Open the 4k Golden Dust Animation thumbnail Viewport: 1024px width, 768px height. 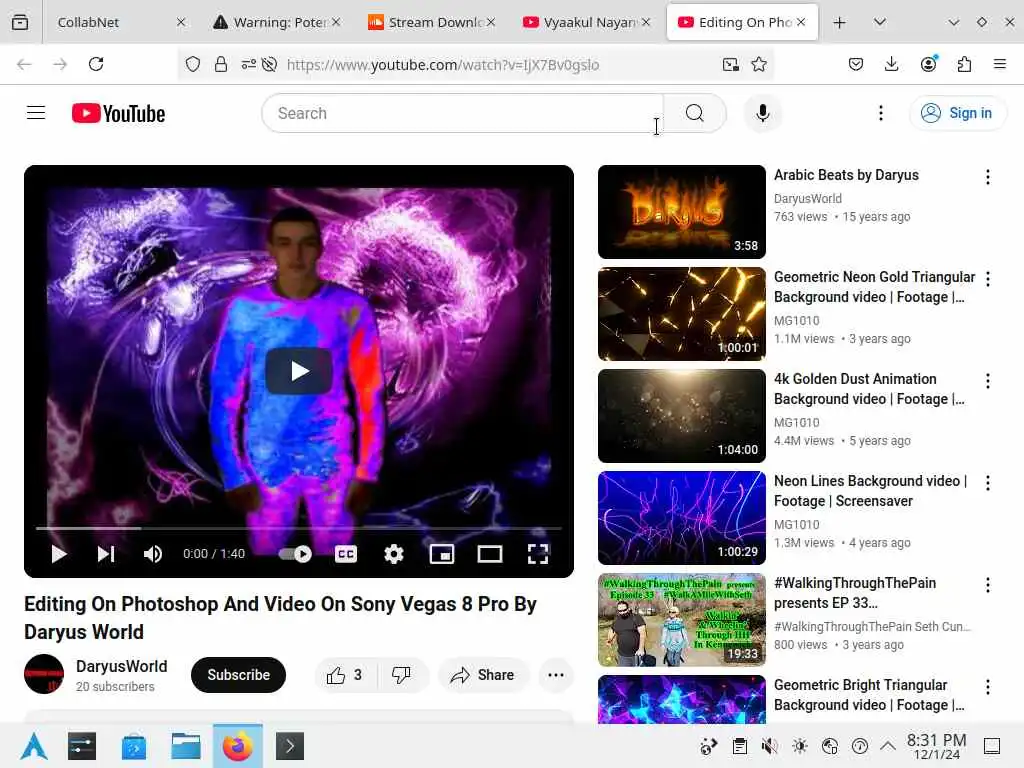coord(682,415)
